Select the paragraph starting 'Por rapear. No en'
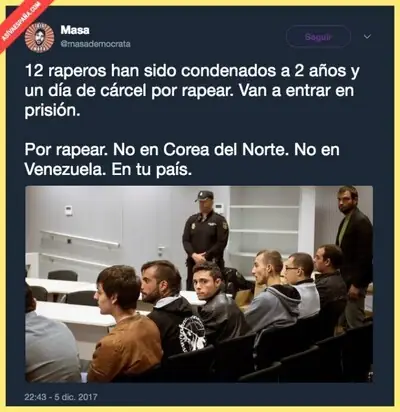Image resolution: width=400 pixels, height=412 pixels. point(182,160)
